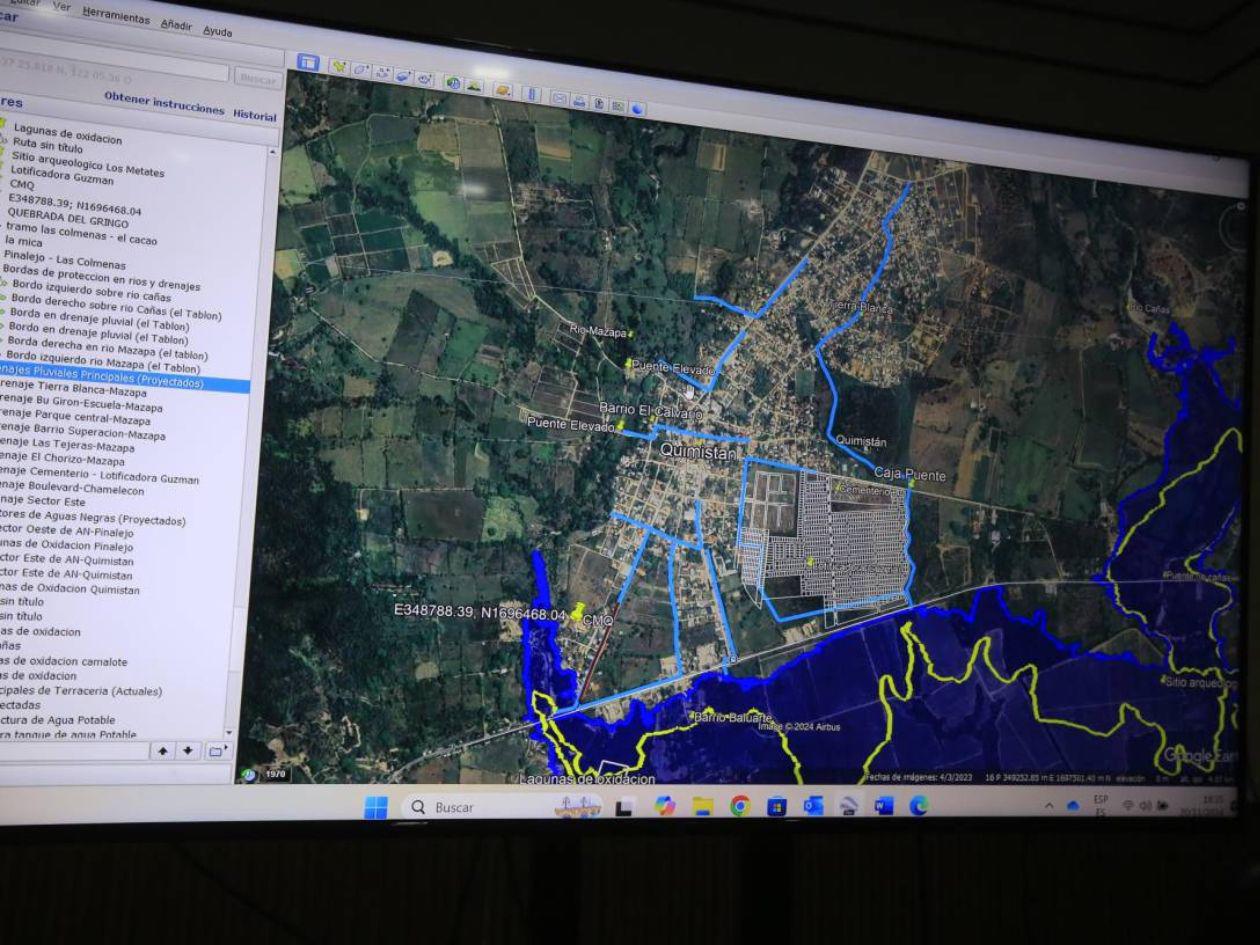Select Sitio arqueologico Los Metates in list
The height and width of the screenshot is (945, 1260).
(87, 167)
